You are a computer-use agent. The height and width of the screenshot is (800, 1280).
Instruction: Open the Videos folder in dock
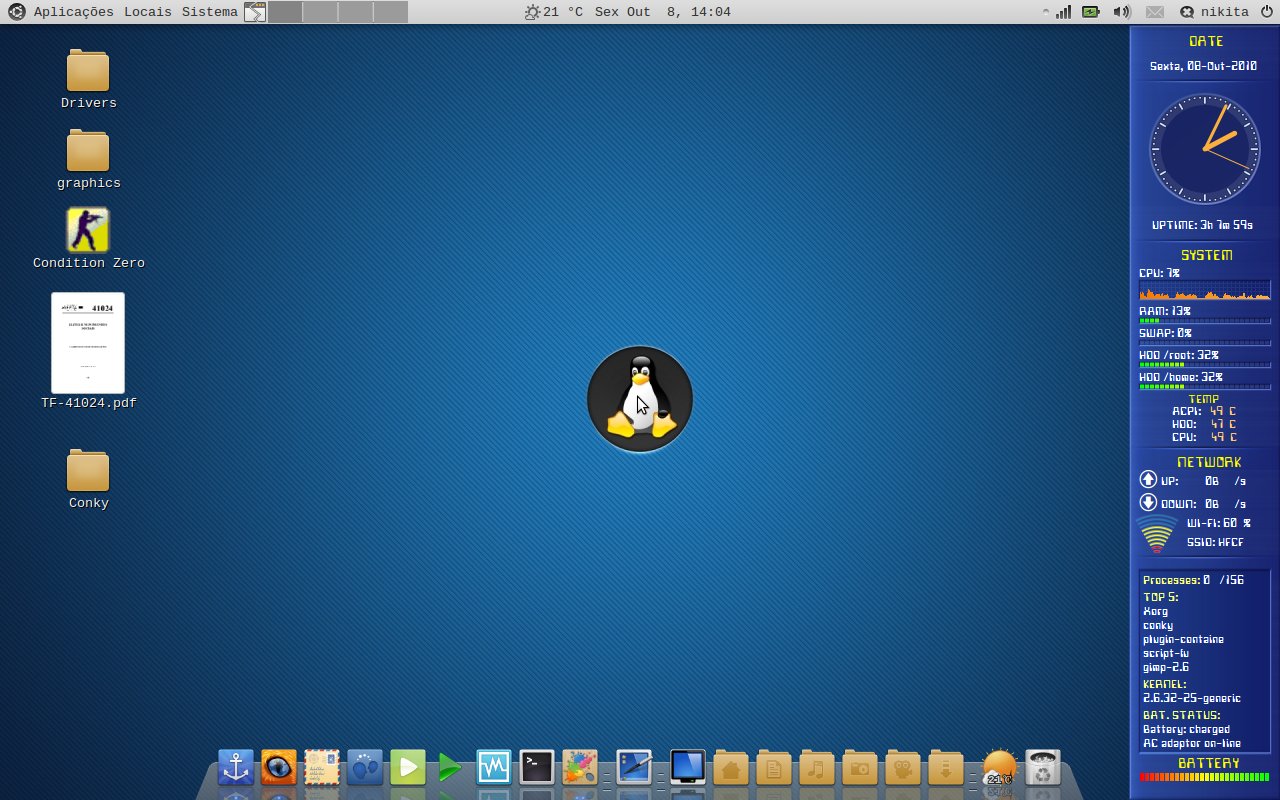coord(903,768)
